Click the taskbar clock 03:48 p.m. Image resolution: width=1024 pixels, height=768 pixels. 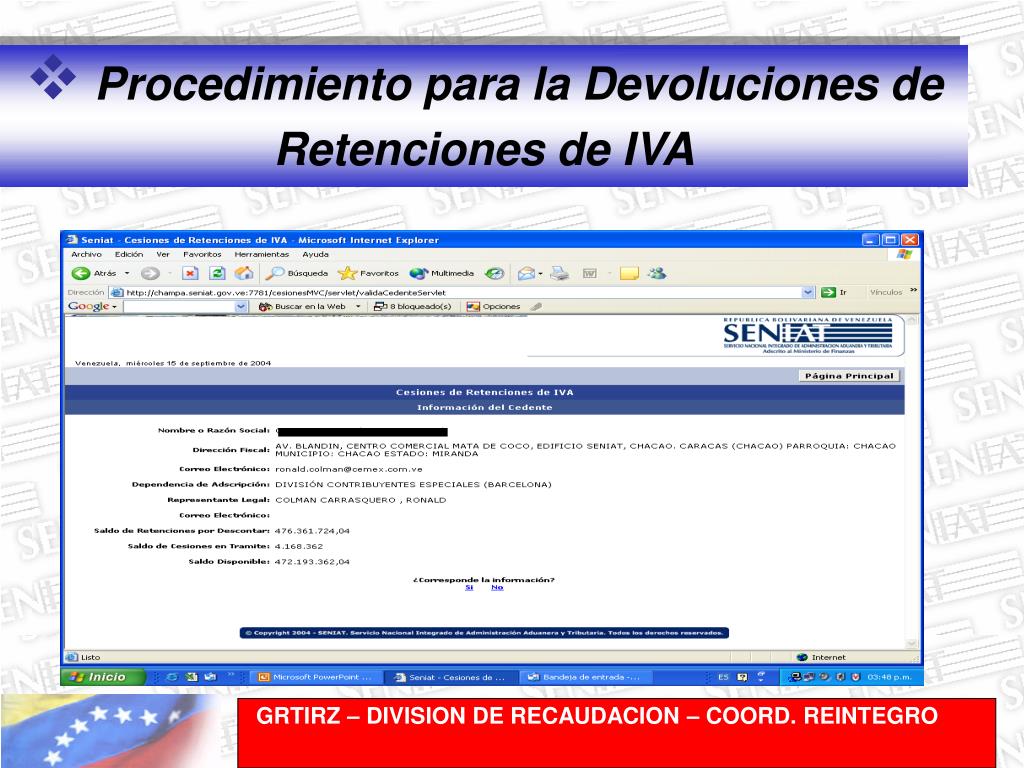pos(889,677)
